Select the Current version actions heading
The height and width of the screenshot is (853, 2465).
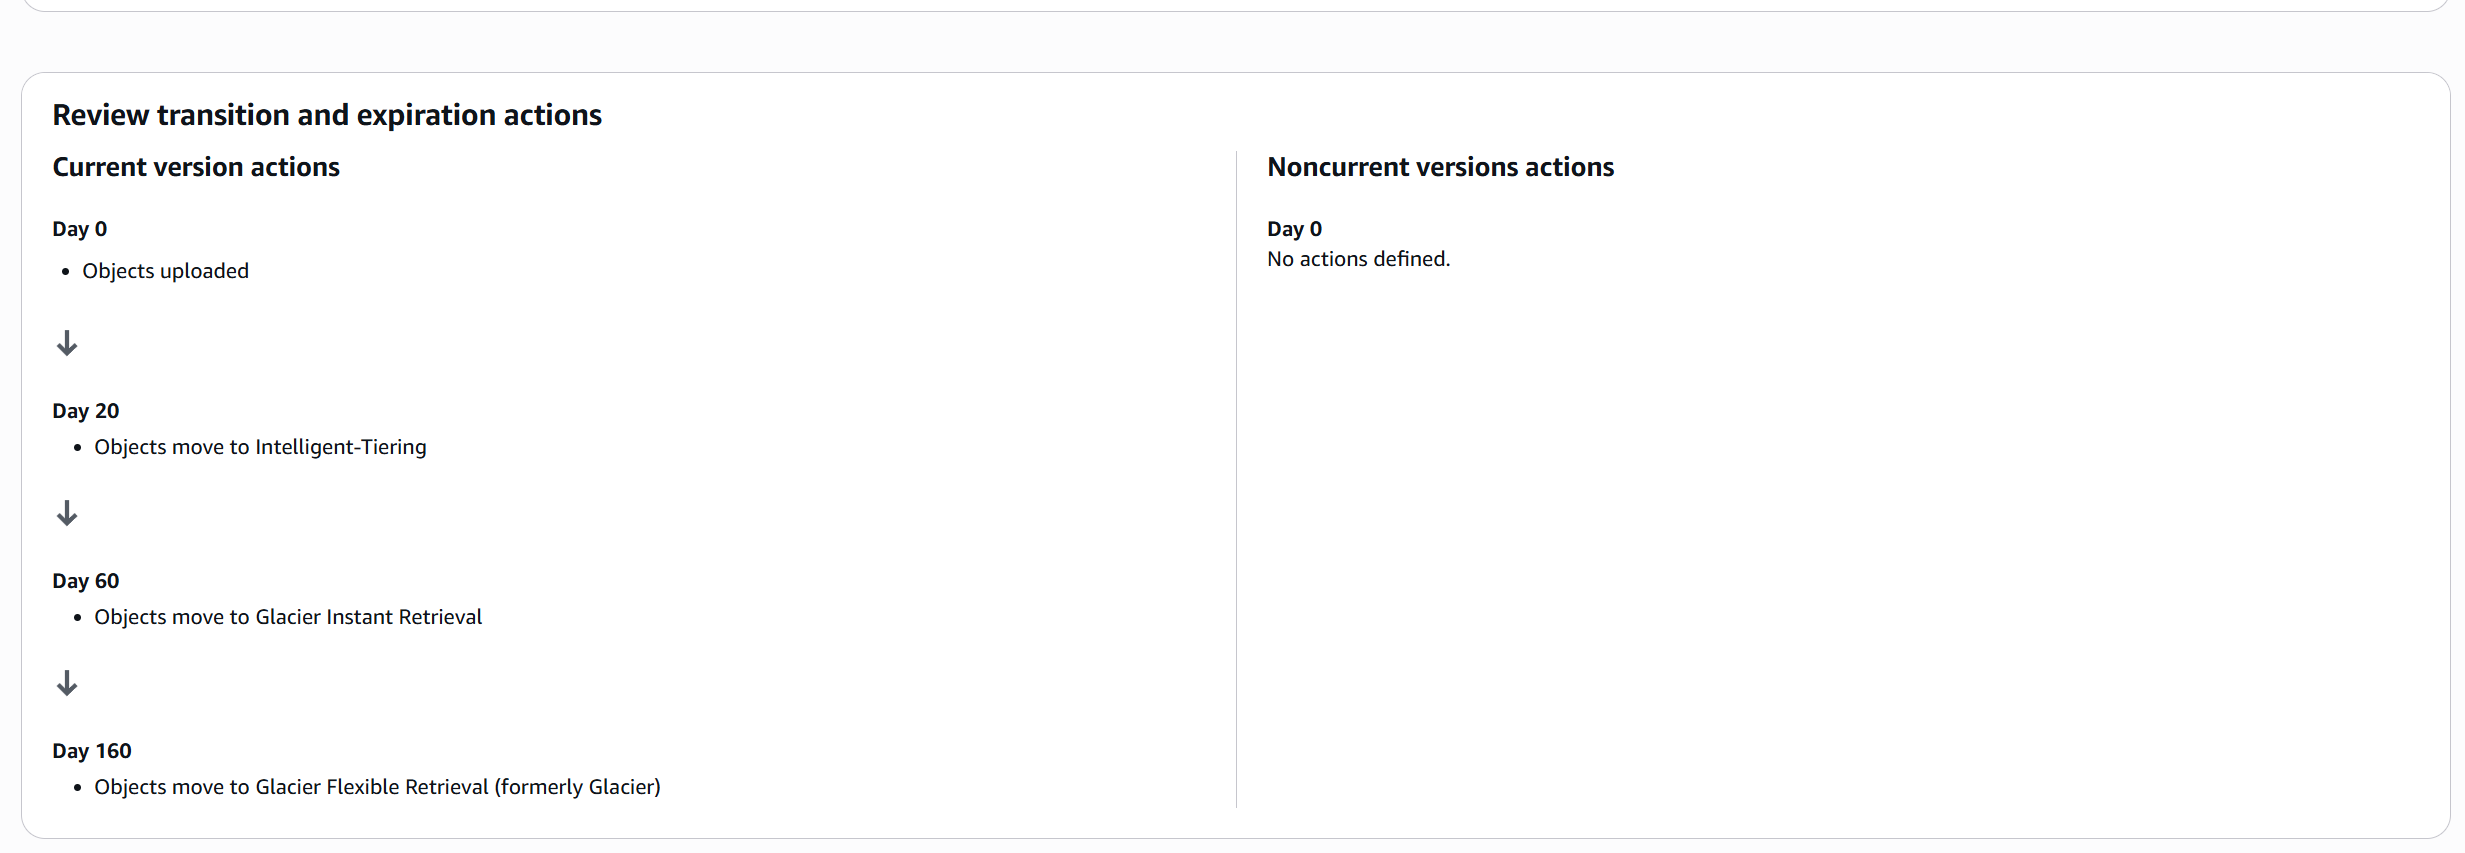click(x=196, y=167)
